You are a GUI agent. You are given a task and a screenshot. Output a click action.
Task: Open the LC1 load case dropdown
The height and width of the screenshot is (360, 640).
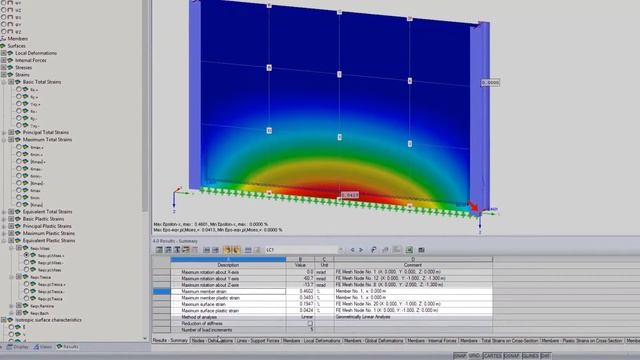[x=340, y=250]
